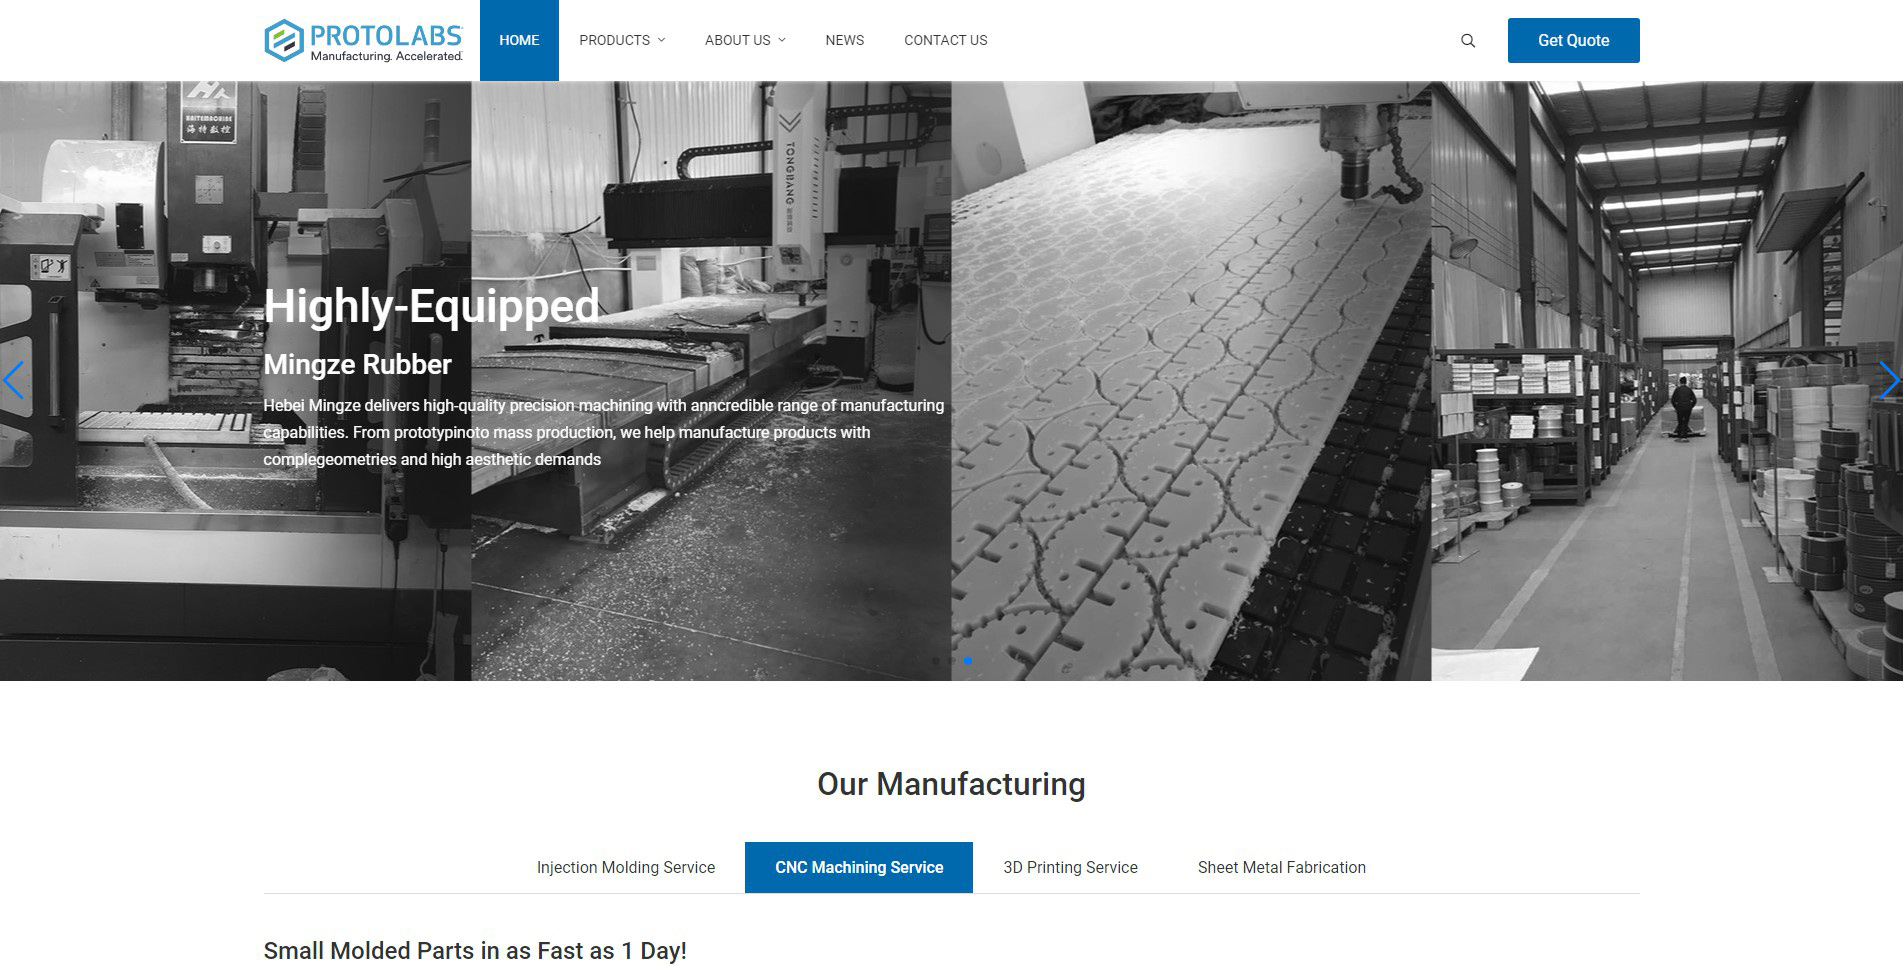Go to the Home page
This screenshot has height=966, width=1903.
point(519,40)
